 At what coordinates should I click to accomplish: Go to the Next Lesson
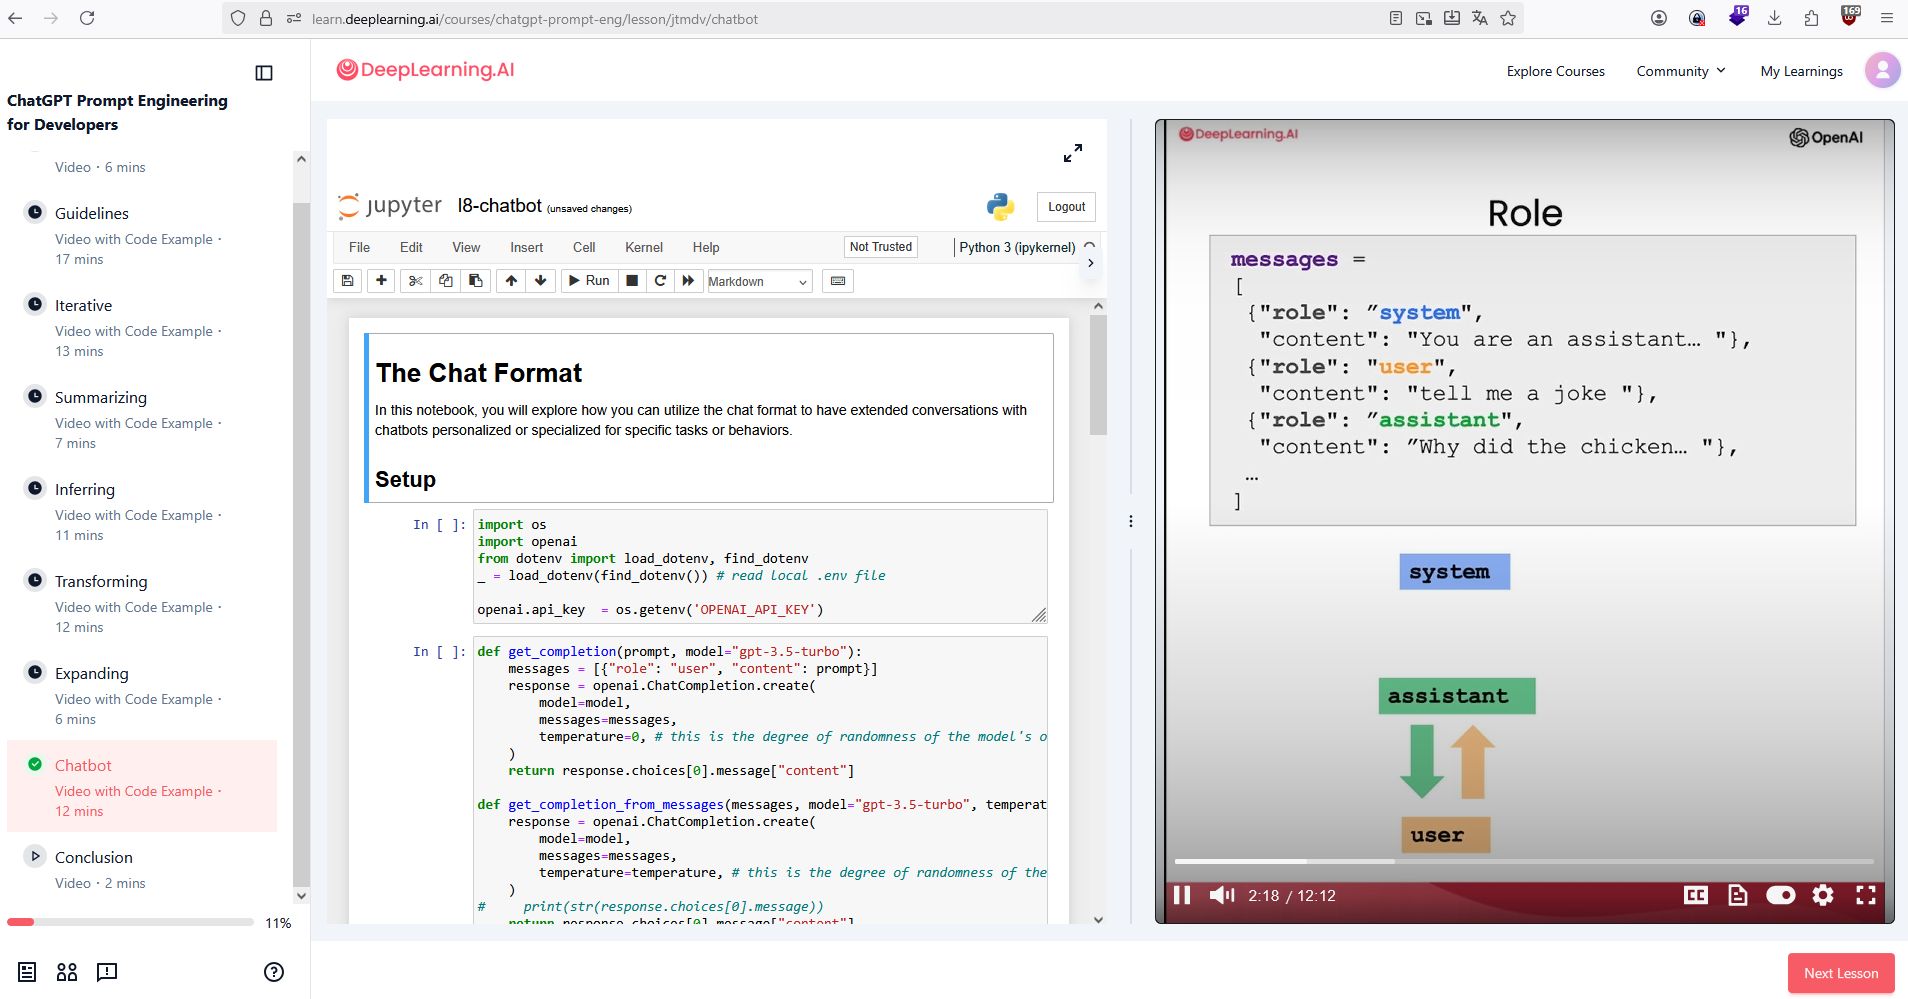(x=1840, y=973)
